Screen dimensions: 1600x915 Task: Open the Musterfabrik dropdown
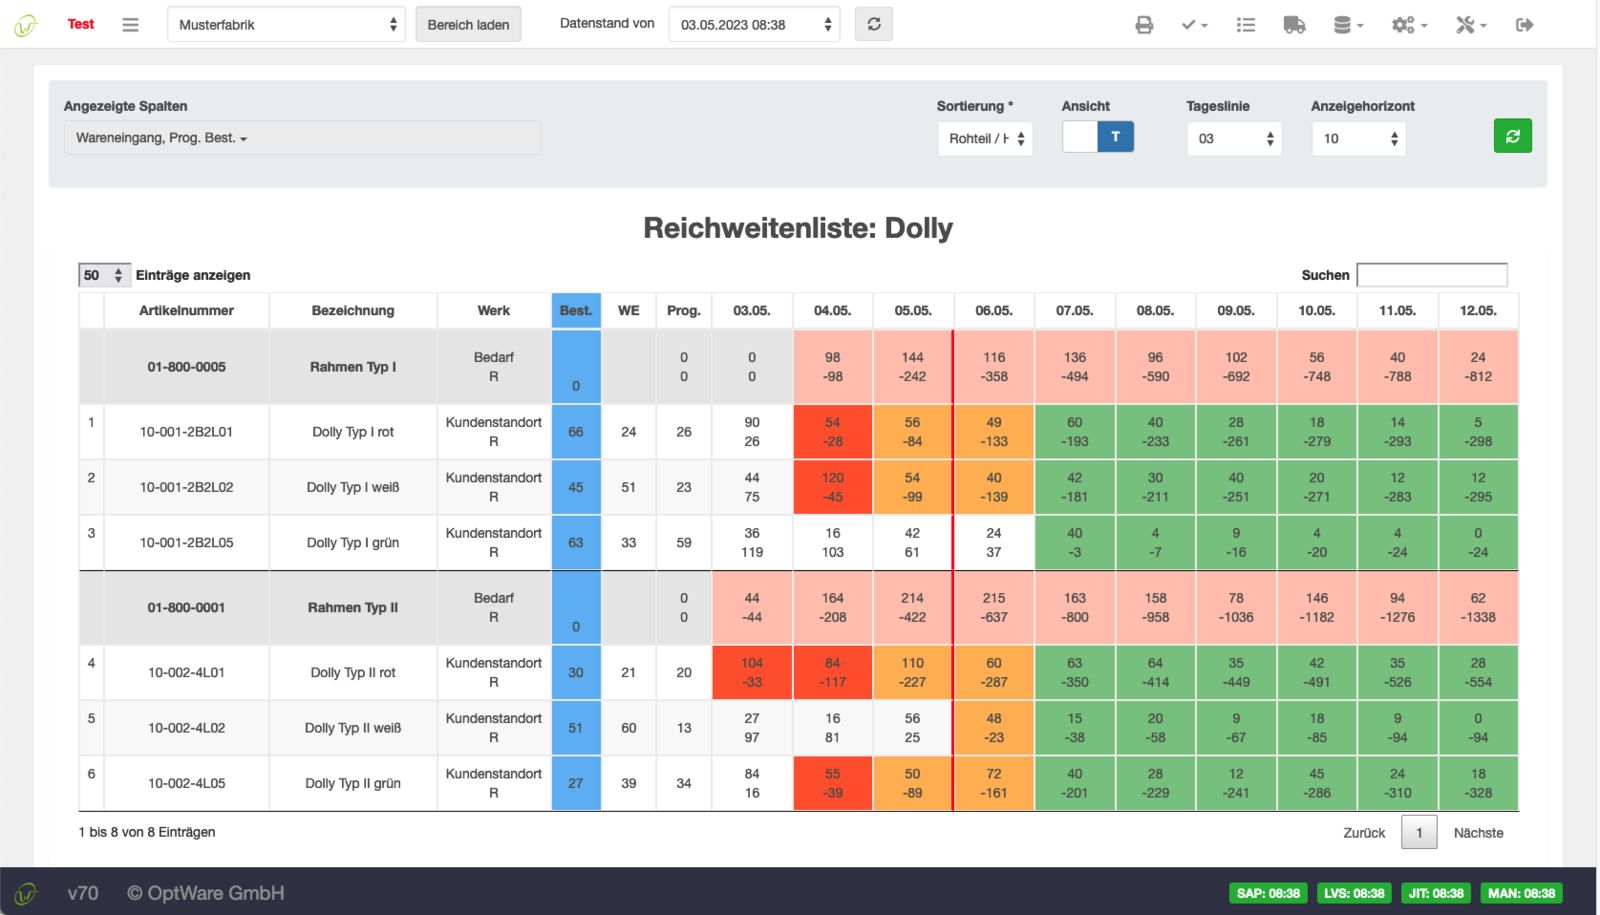coord(286,24)
